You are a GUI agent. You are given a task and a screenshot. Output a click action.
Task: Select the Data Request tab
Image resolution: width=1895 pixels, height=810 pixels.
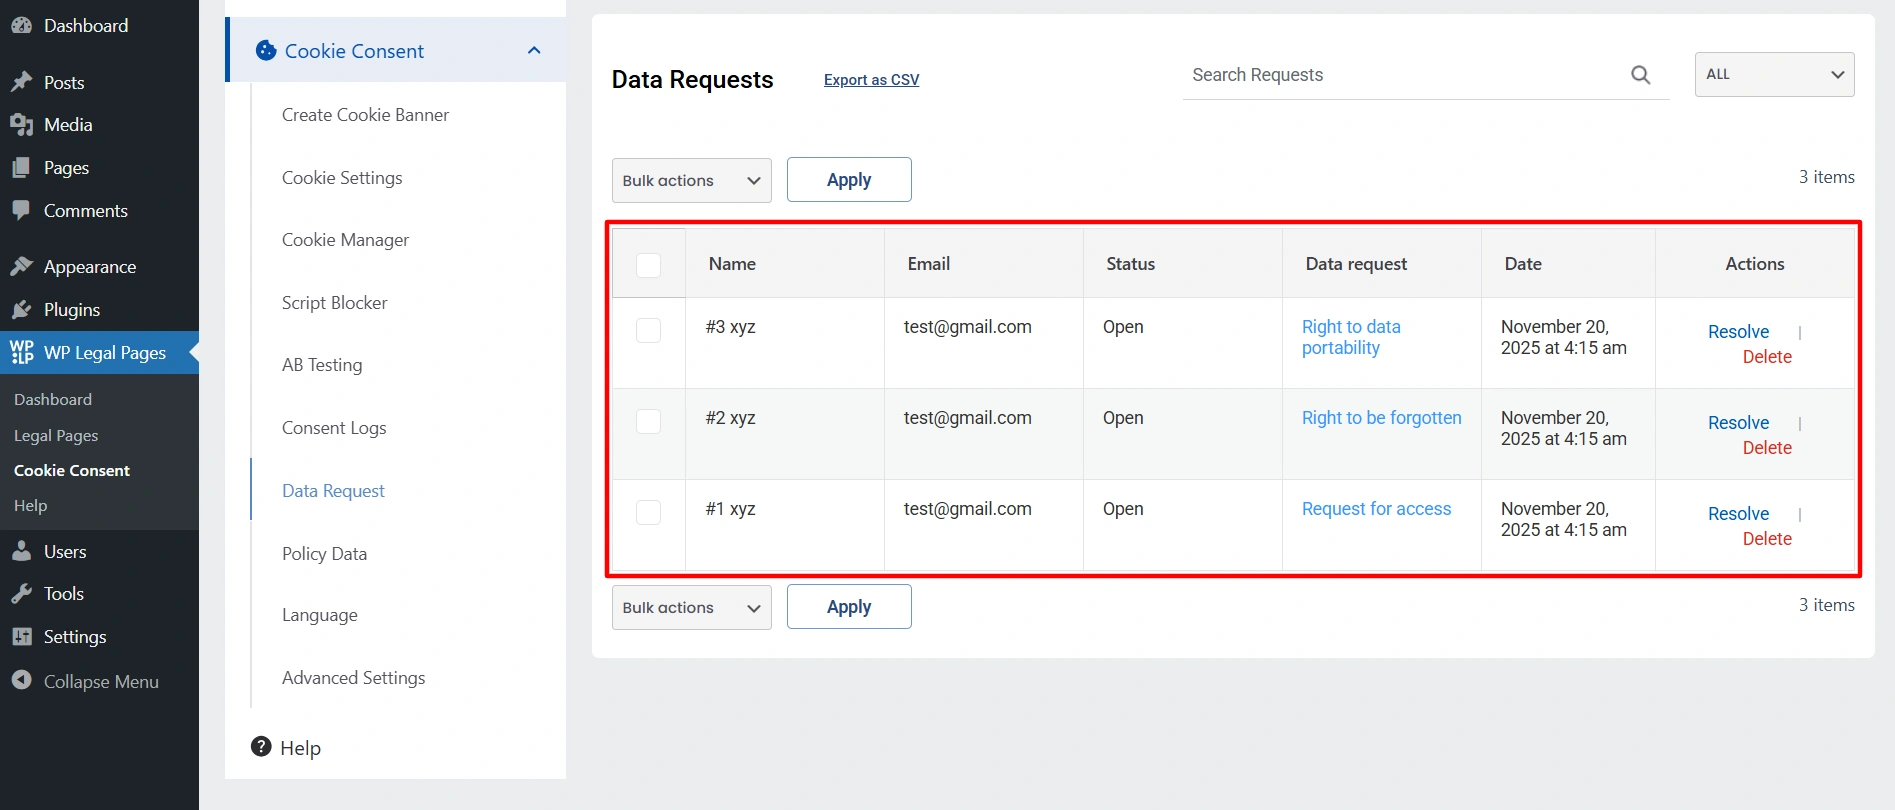tap(333, 491)
